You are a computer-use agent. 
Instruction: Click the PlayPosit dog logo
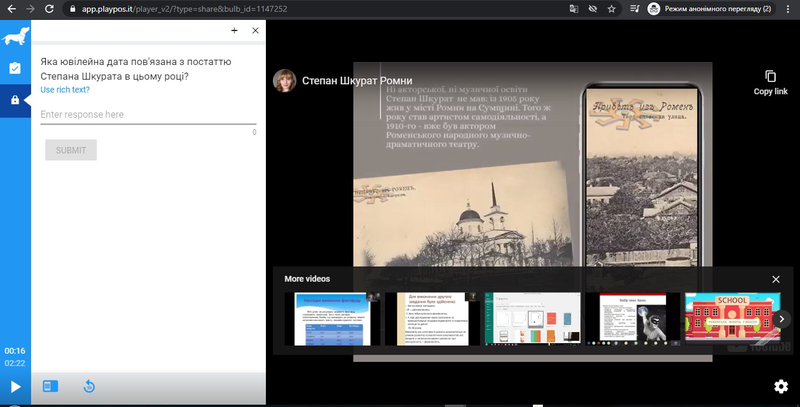tap(15, 39)
